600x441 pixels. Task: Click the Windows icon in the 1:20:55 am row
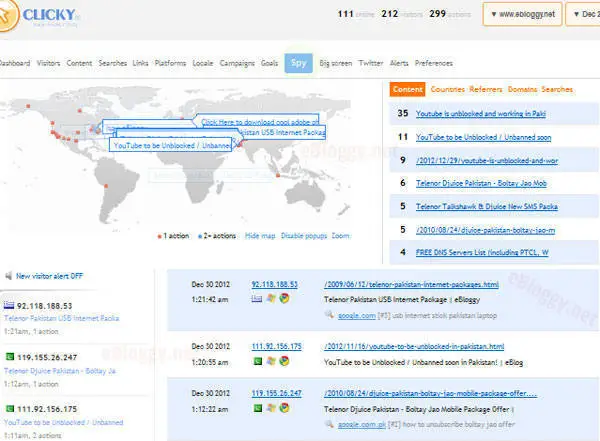pyautogui.click(x=271, y=361)
